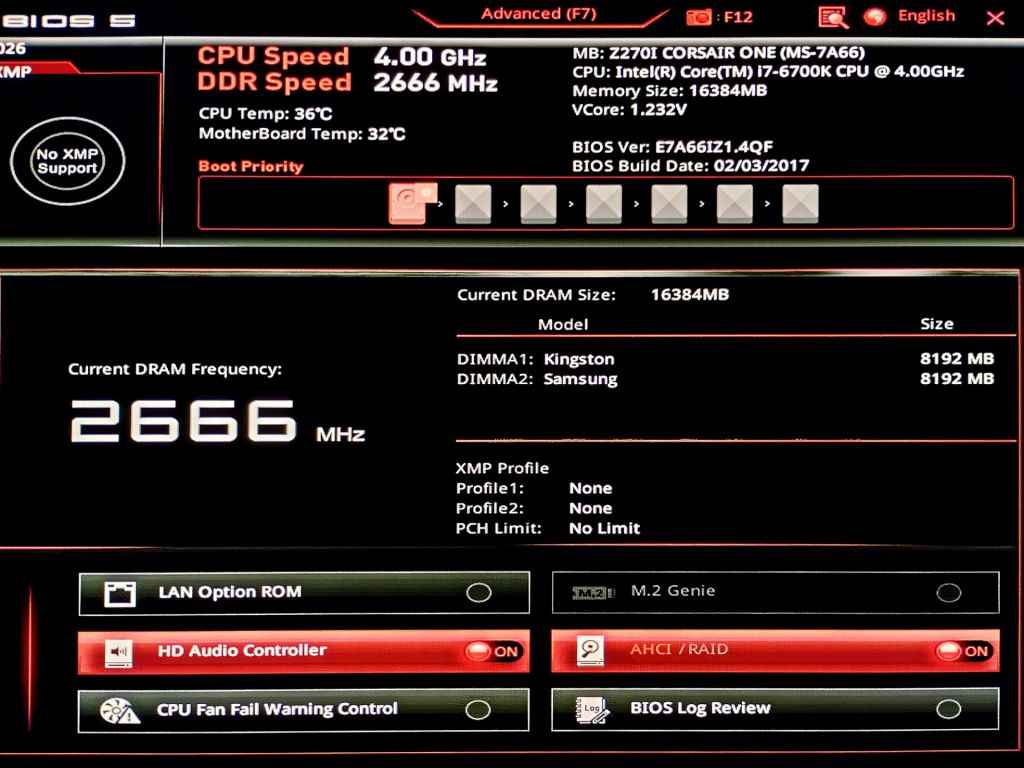1024x768 pixels.
Task: Click the LAN Option ROM network icon
Action: [x=120, y=593]
